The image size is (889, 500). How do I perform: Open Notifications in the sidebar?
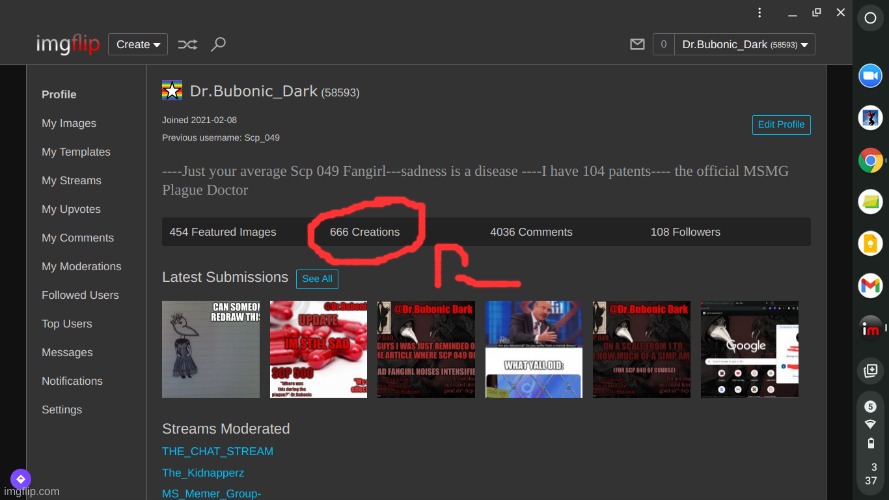click(72, 381)
